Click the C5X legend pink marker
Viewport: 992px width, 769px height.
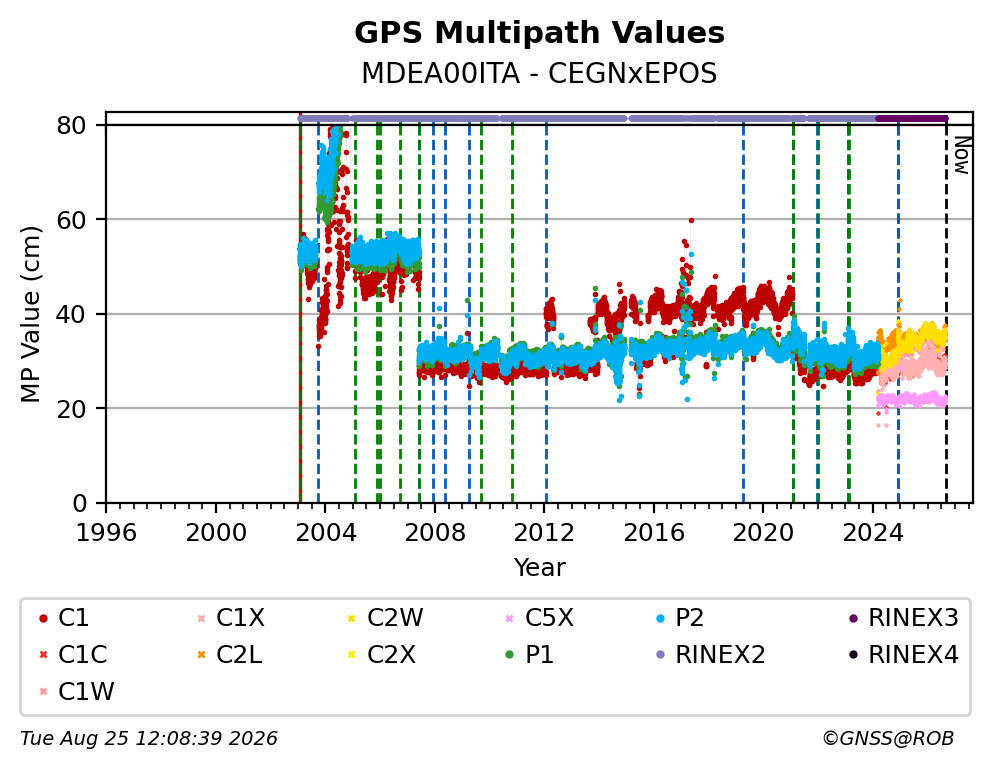coord(510,618)
